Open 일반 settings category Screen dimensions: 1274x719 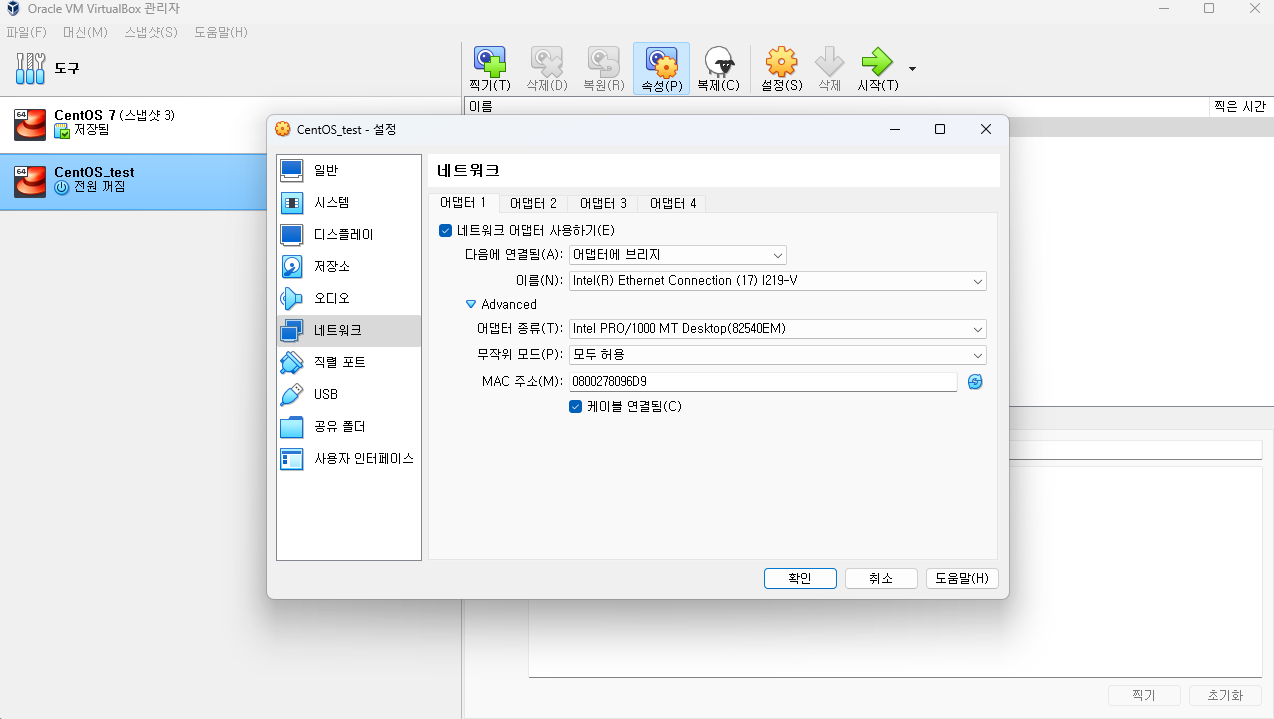pos(349,170)
